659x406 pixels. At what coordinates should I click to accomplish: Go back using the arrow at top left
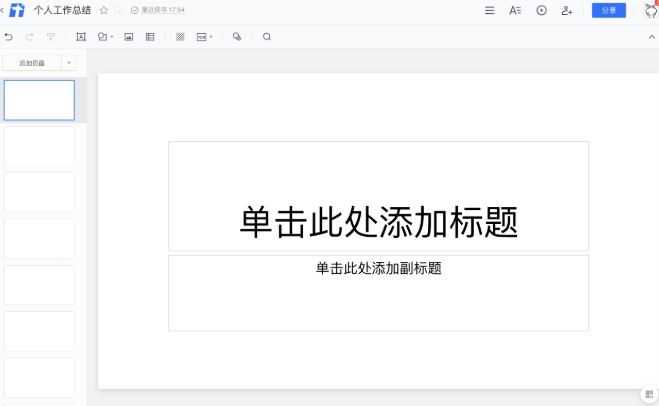2,10
